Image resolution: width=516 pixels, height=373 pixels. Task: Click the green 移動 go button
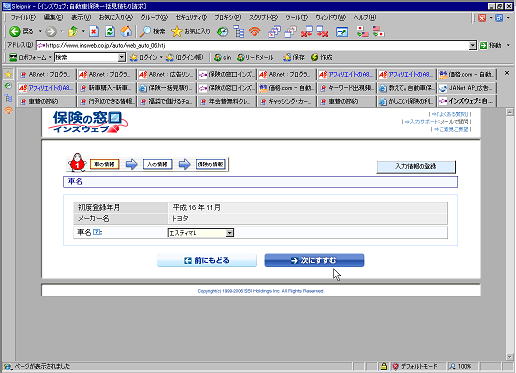pos(490,45)
